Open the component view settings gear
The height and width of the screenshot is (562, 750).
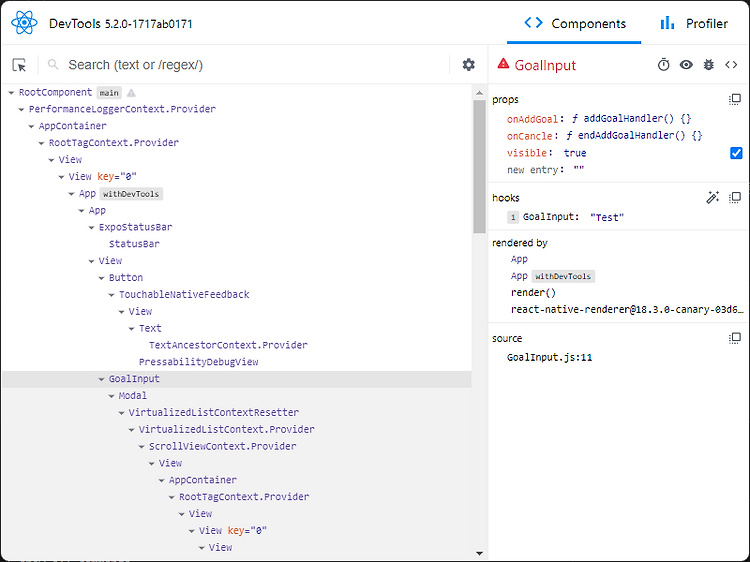pyautogui.click(x=468, y=65)
